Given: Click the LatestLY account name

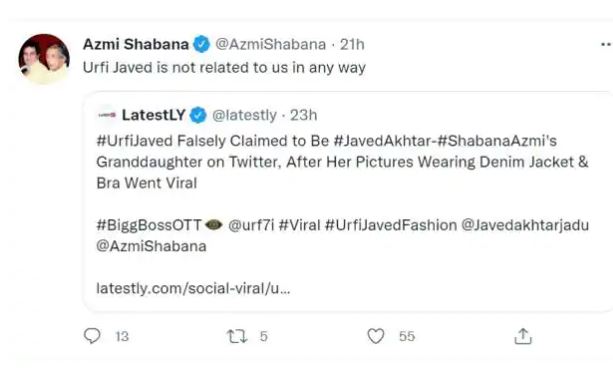Looking at the screenshot, I should (x=154, y=115).
